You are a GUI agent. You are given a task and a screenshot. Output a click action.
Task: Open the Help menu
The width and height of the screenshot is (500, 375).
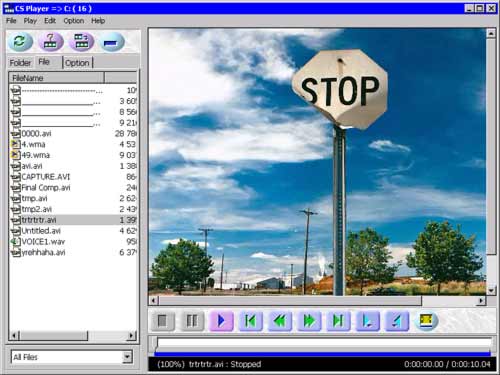[98, 21]
